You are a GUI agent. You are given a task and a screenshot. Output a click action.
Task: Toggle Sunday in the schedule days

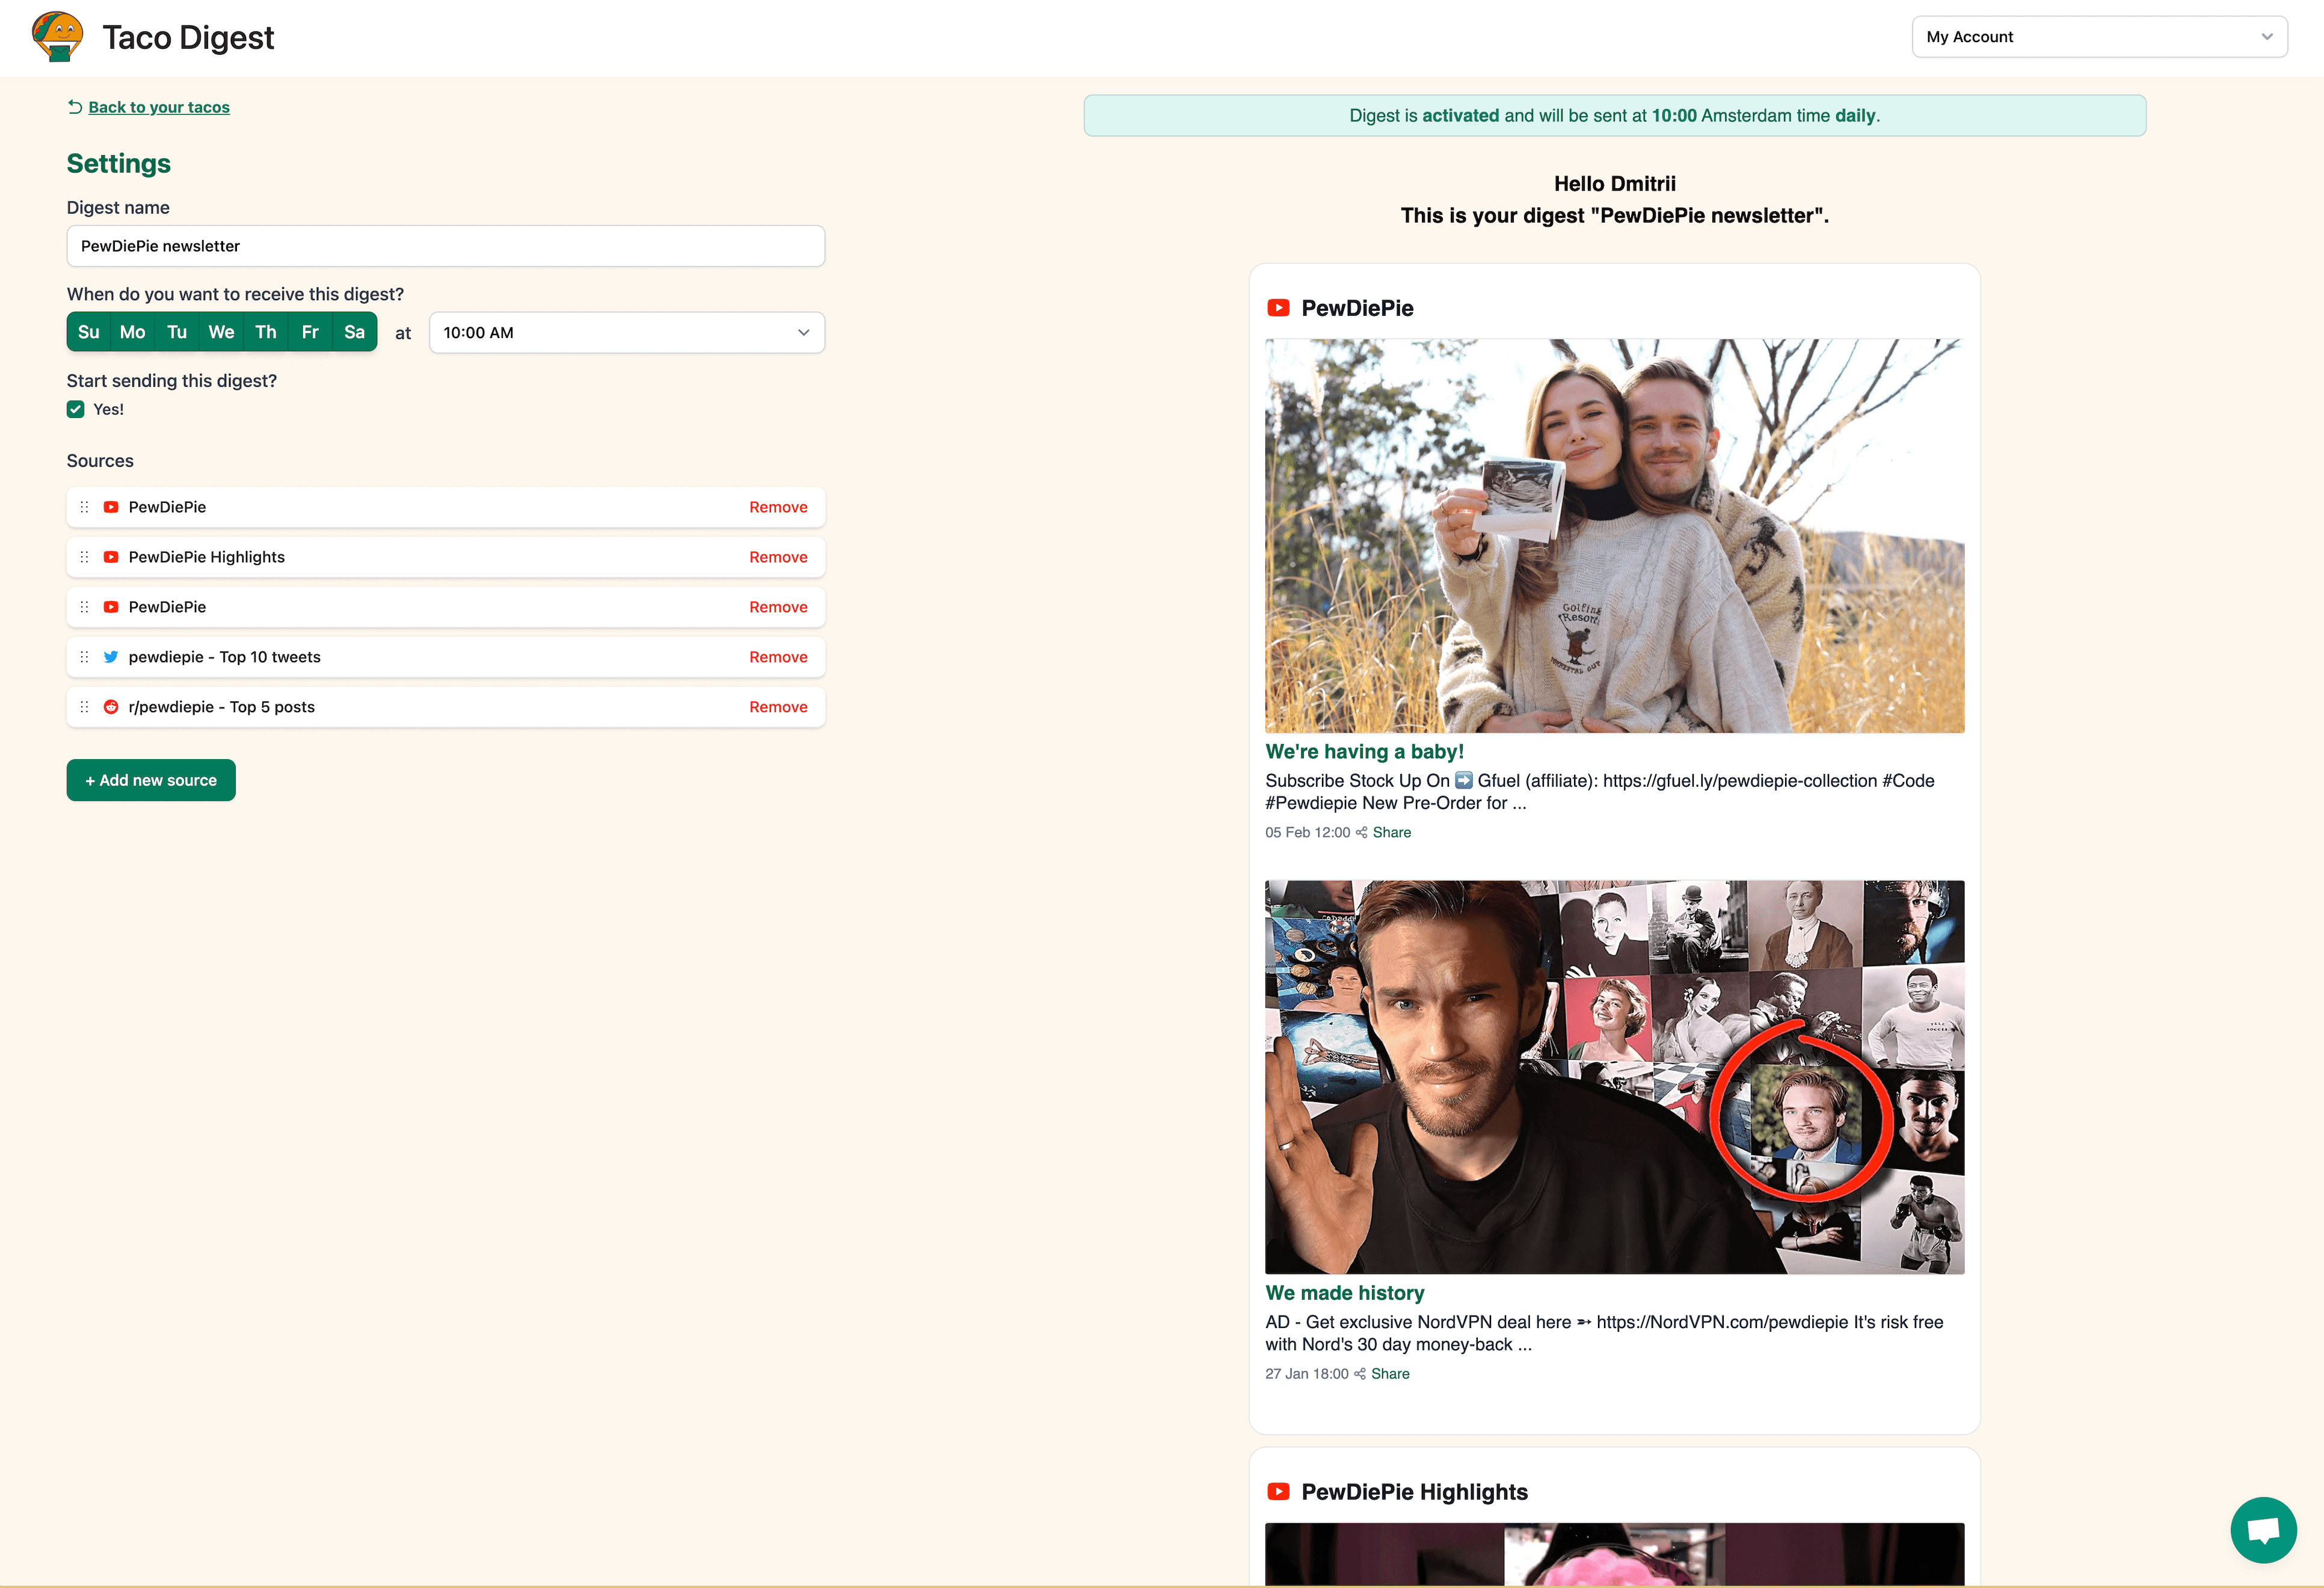88,332
